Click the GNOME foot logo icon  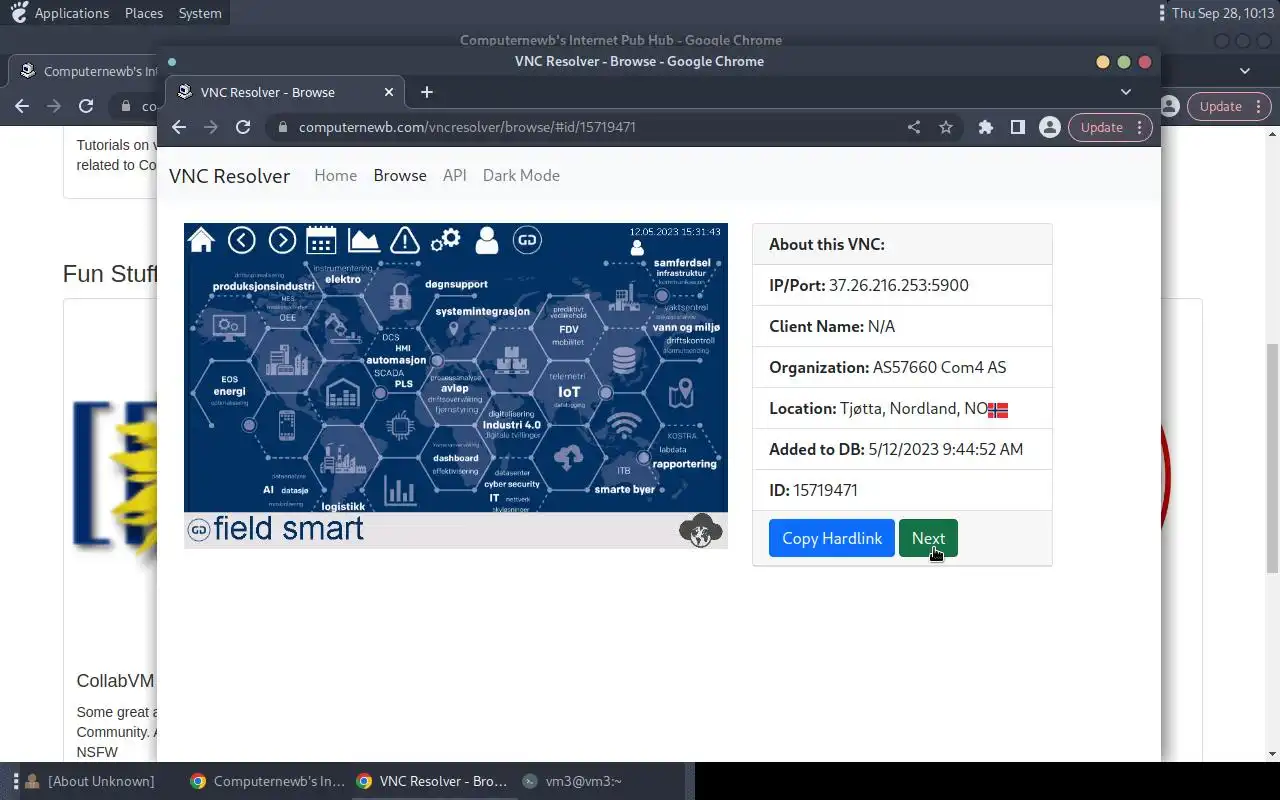pyautogui.click(x=18, y=12)
